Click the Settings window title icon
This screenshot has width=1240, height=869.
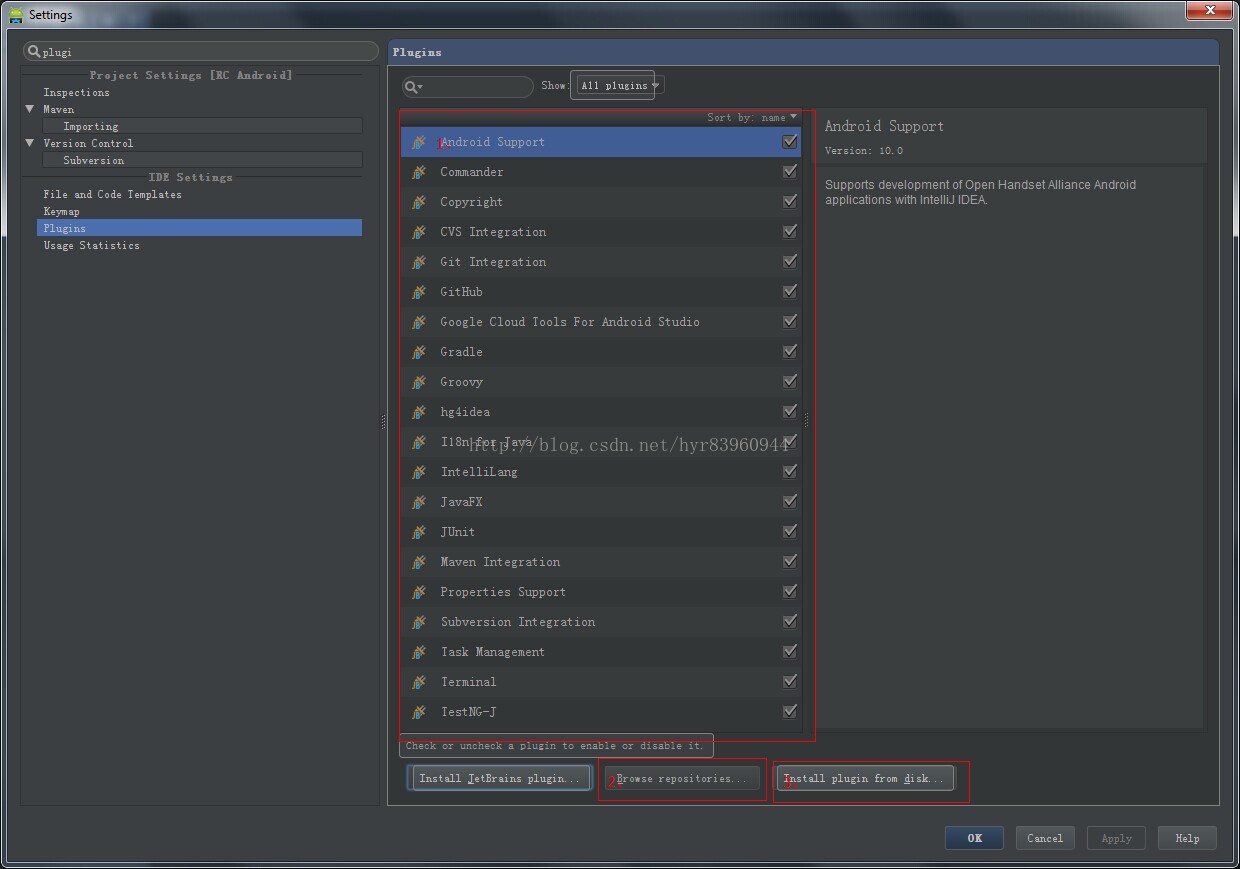click(15, 14)
